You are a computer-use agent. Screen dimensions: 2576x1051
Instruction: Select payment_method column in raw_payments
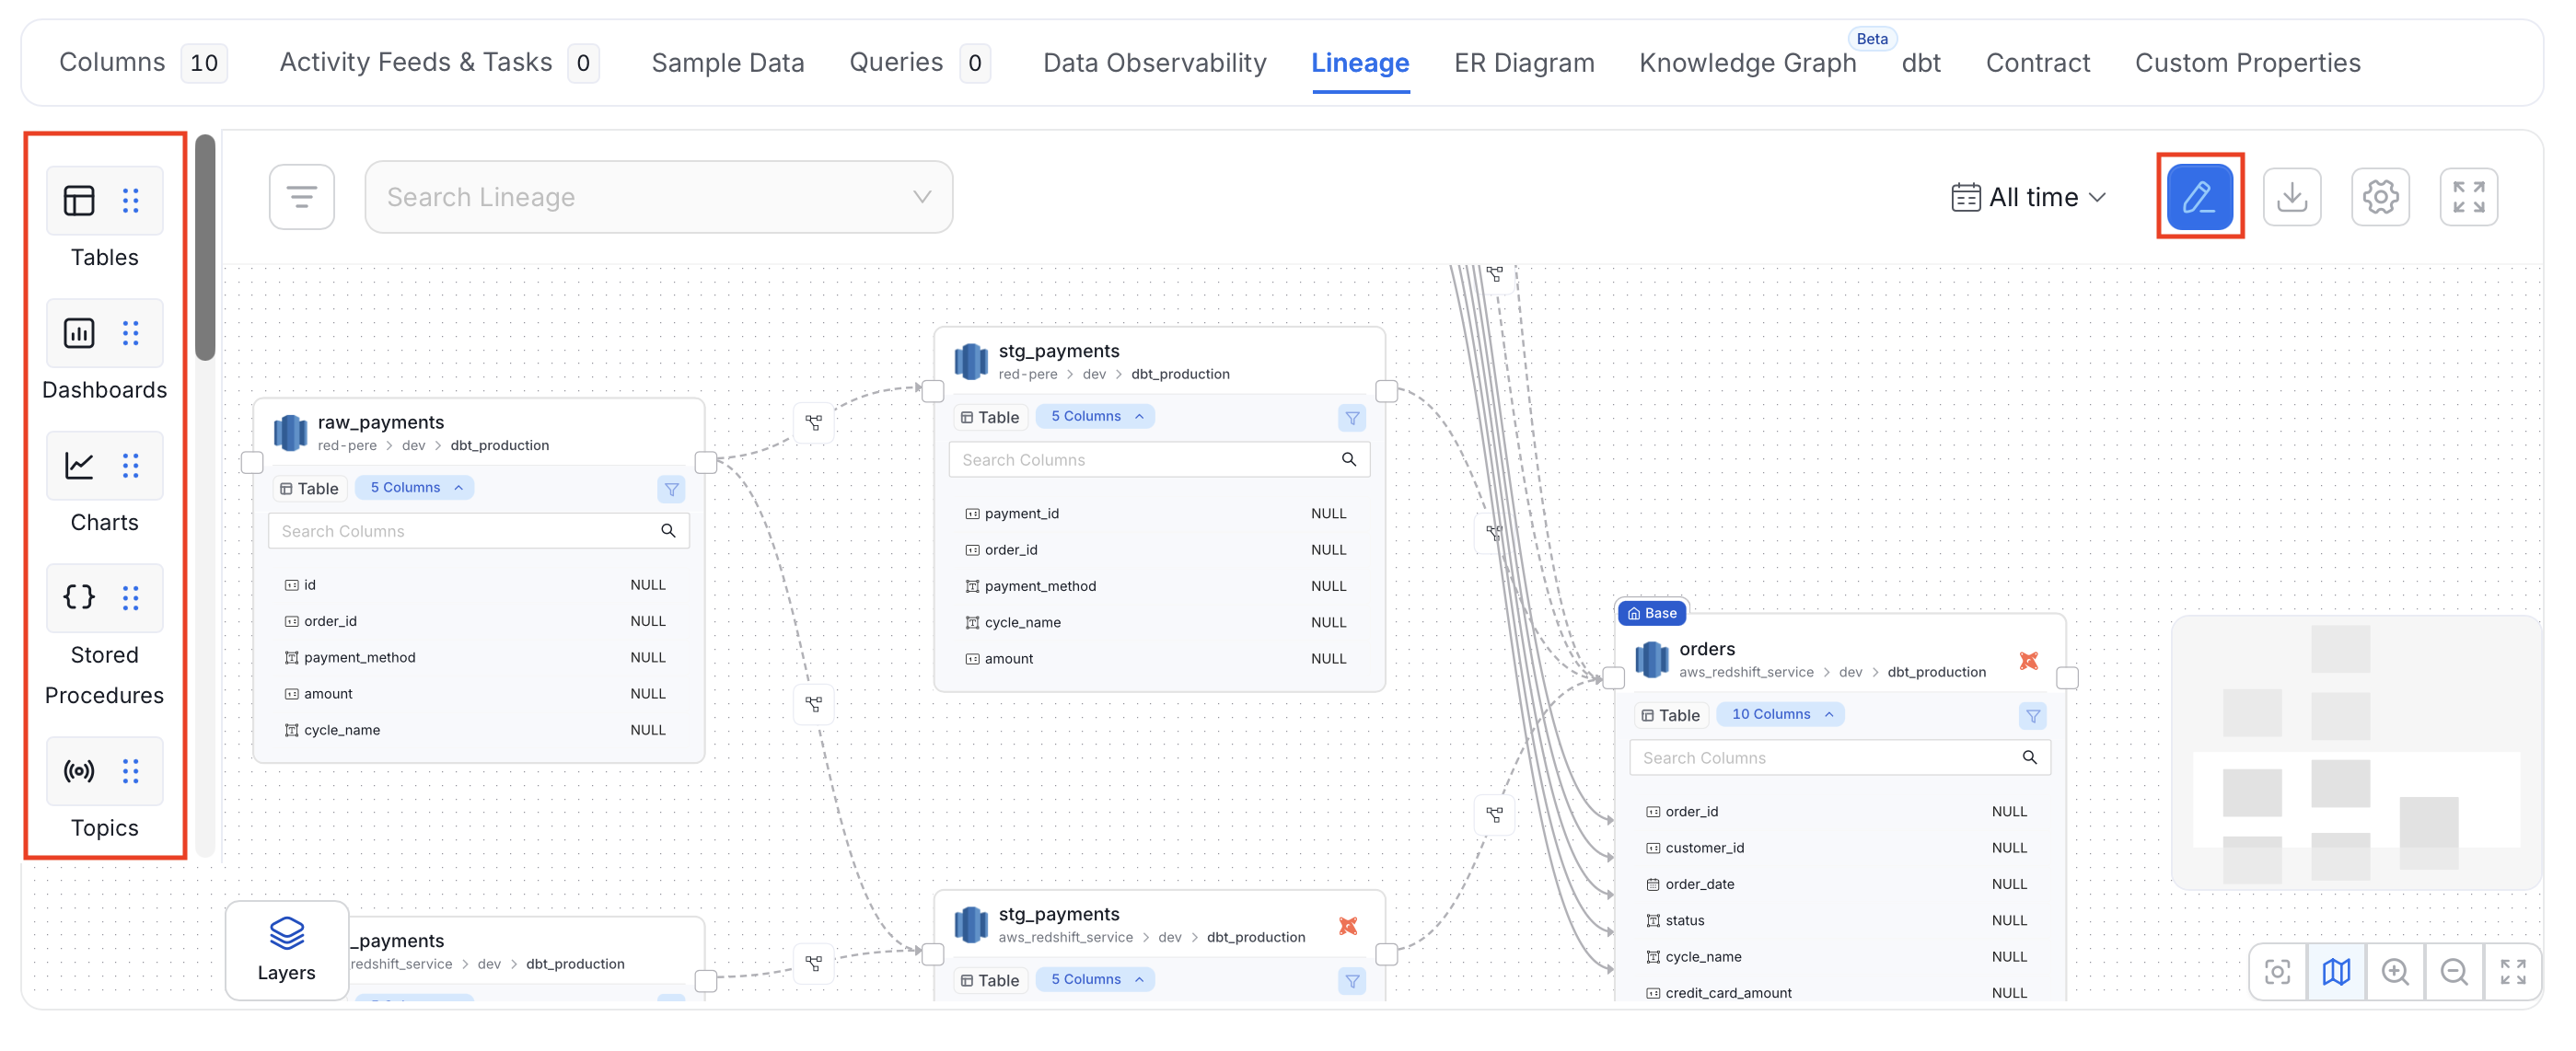(x=479, y=657)
